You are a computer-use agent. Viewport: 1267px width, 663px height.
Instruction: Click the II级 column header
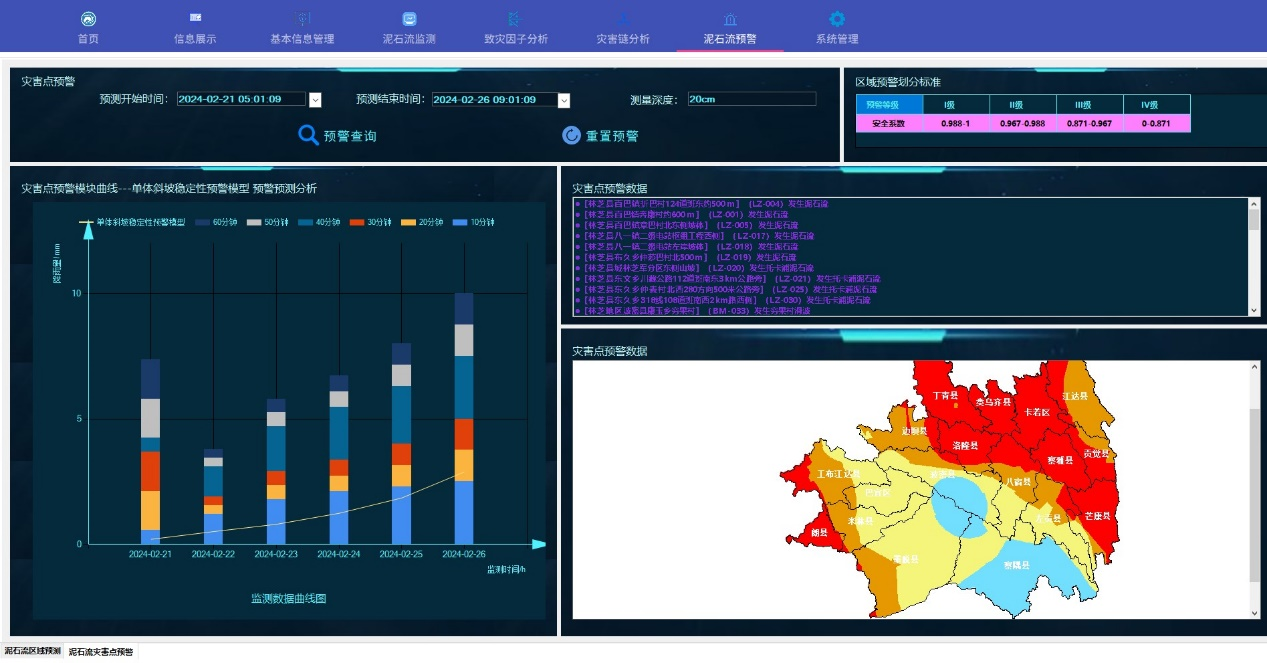(x=1022, y=105)
